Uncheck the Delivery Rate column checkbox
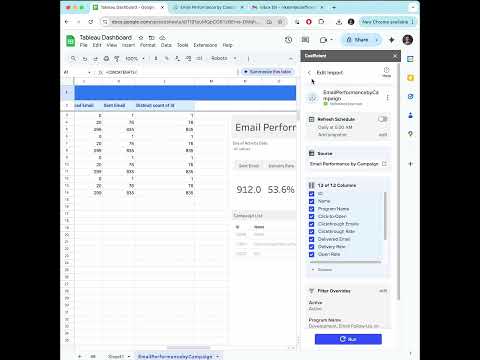 coord(311,247)
